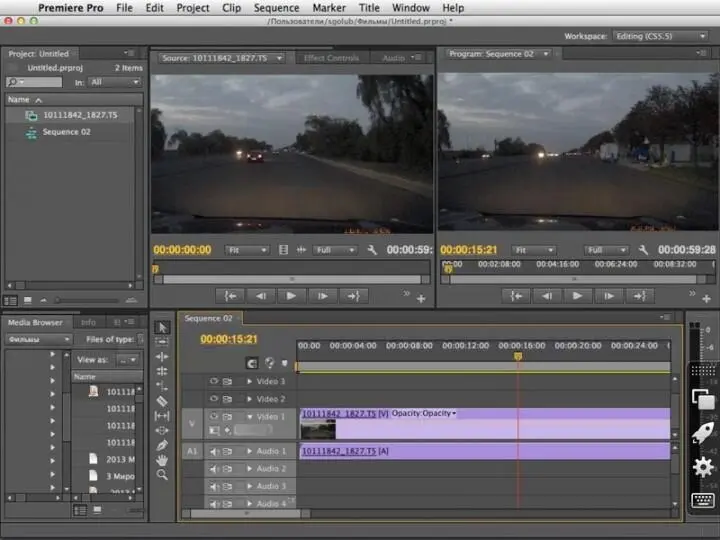Step back one frame in Program monitor
The width and height of the screenshot is (720, 540).
(546, 296)
